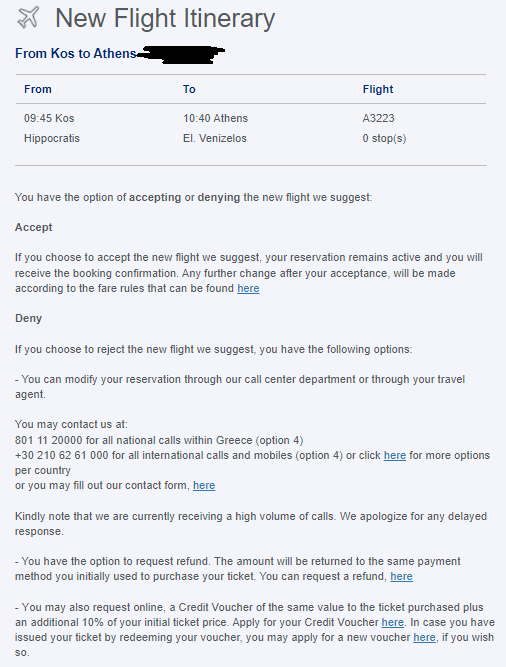506x667 pixels.
Task: Apply for Credit Voucher via 'here' link
Action: point(392,622)
